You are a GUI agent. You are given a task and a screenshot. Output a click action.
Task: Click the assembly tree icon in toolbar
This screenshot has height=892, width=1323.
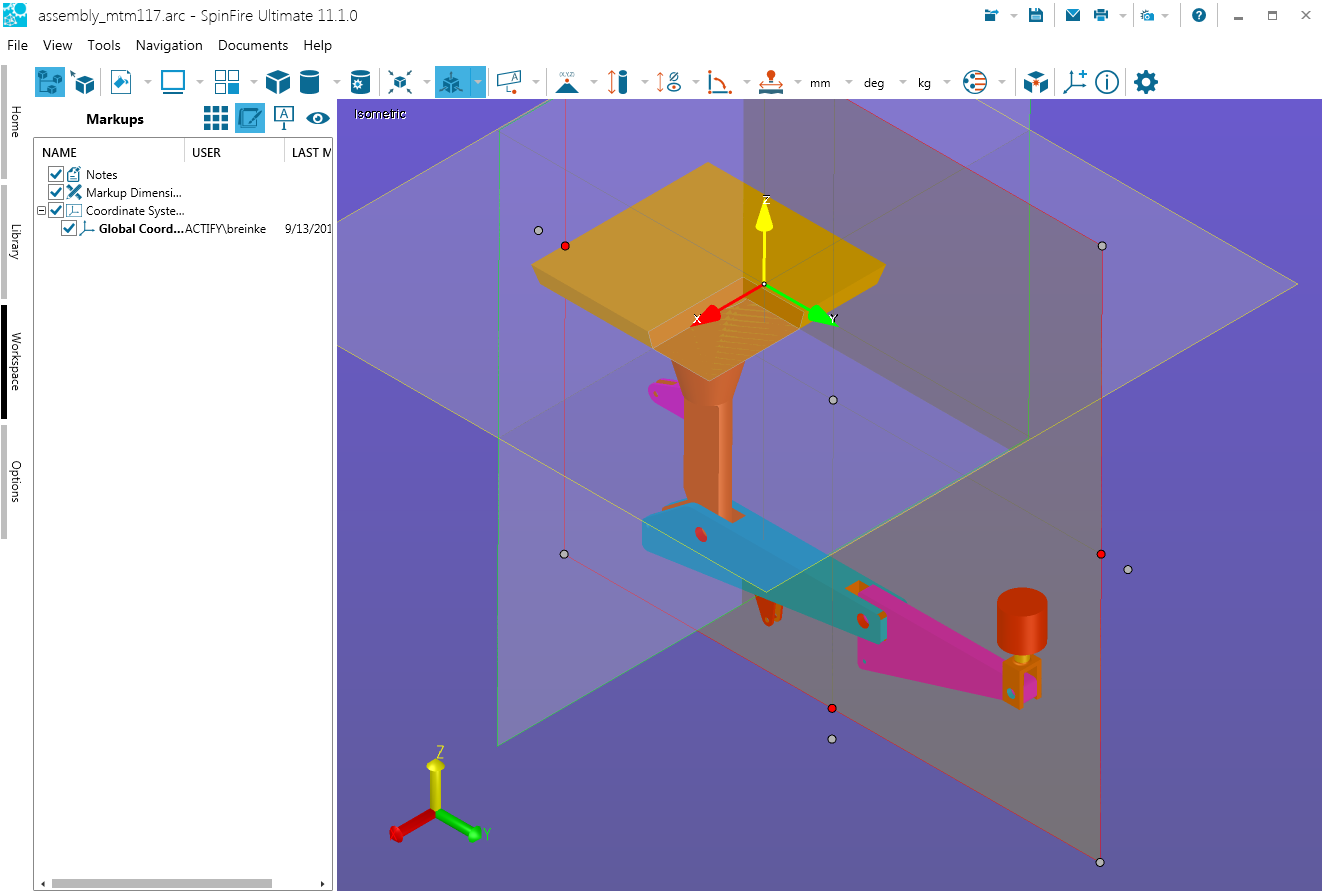click(49, 82)
